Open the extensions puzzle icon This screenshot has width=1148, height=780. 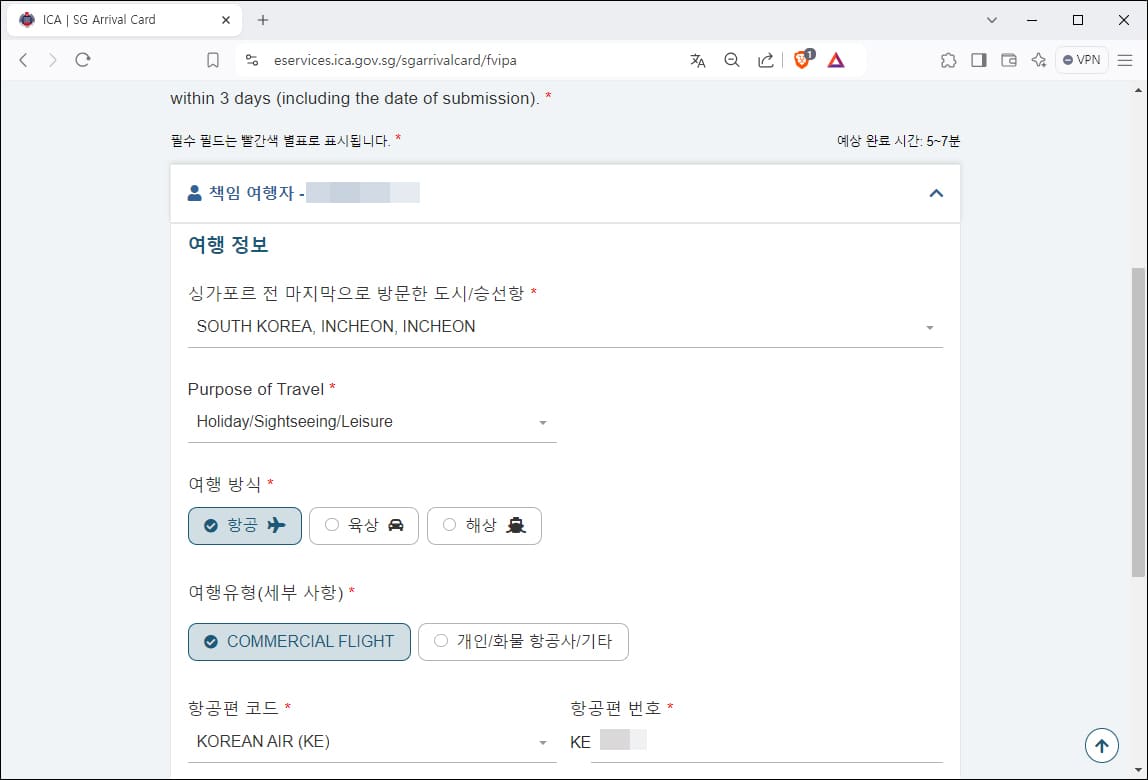coord(948,60)
